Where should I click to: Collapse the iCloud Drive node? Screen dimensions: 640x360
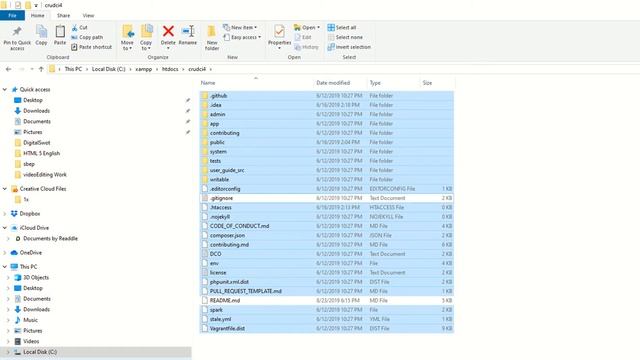click(x=5, y=228)
